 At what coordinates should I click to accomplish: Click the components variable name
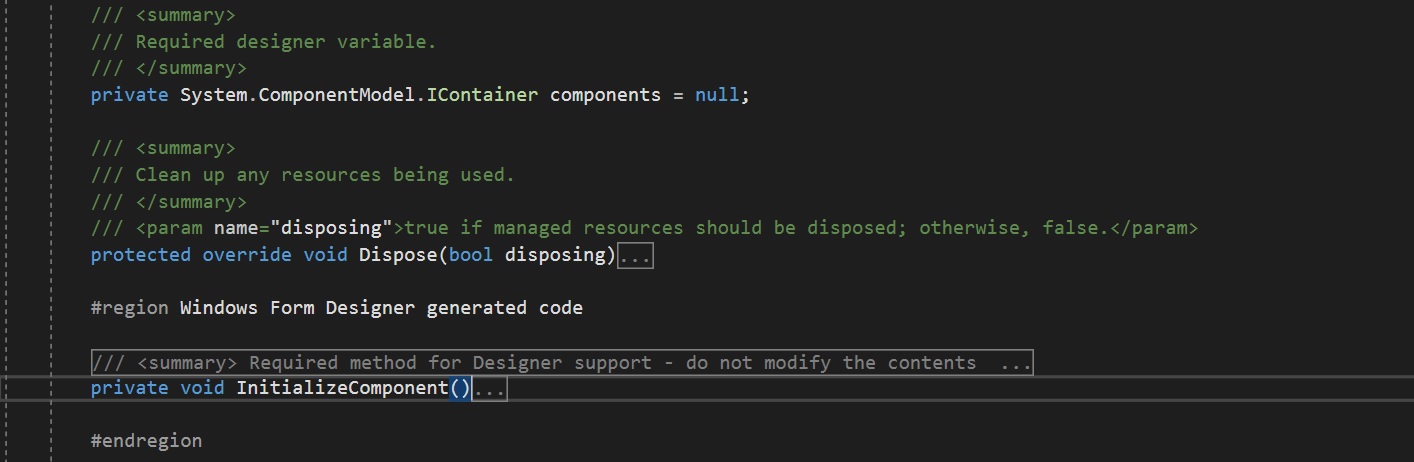tap(605, 96)
